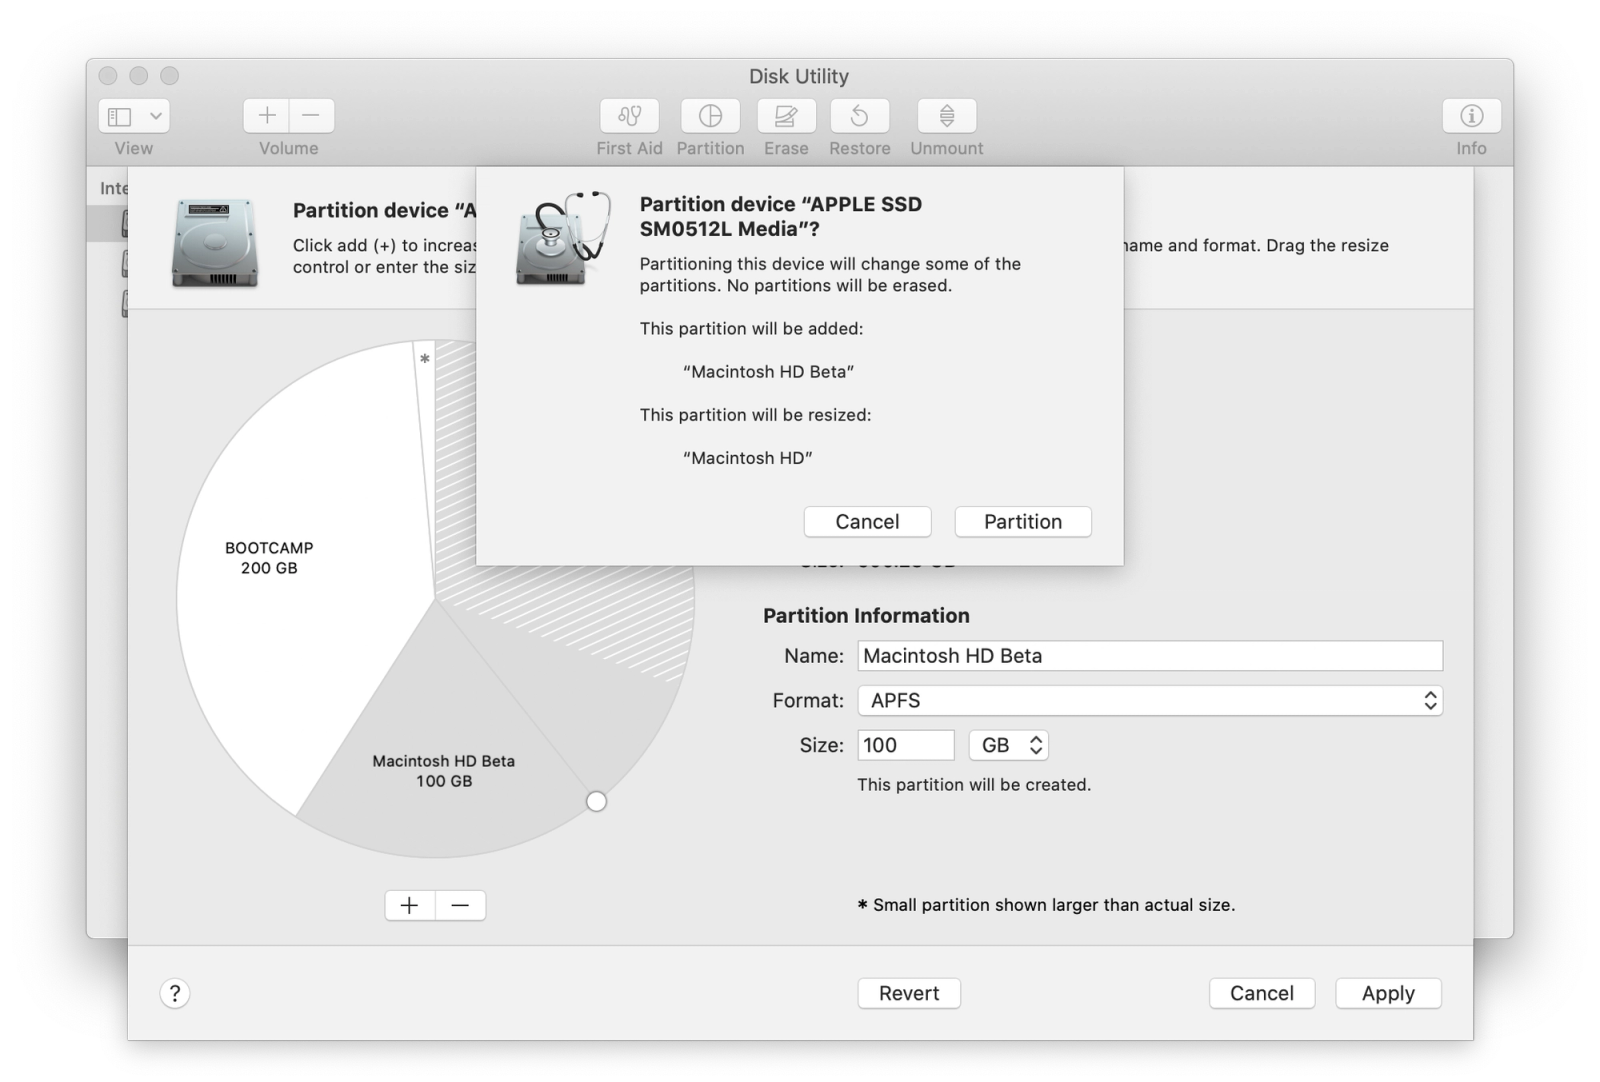Show disk Info from the toolbar
The height and width of the screenshot is (1082, 1600).
(1471, 116)
